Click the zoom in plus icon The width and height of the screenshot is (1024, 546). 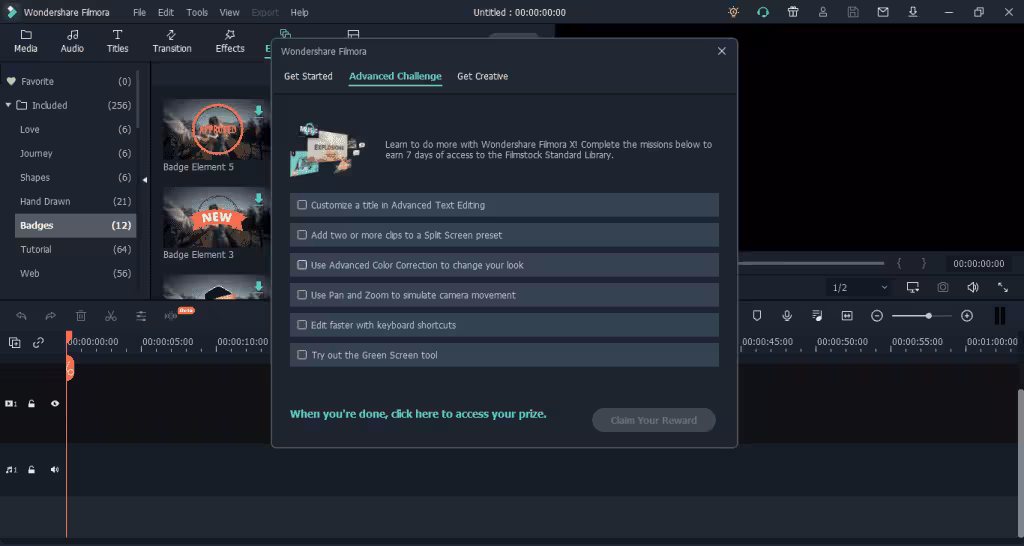[967, 316]
